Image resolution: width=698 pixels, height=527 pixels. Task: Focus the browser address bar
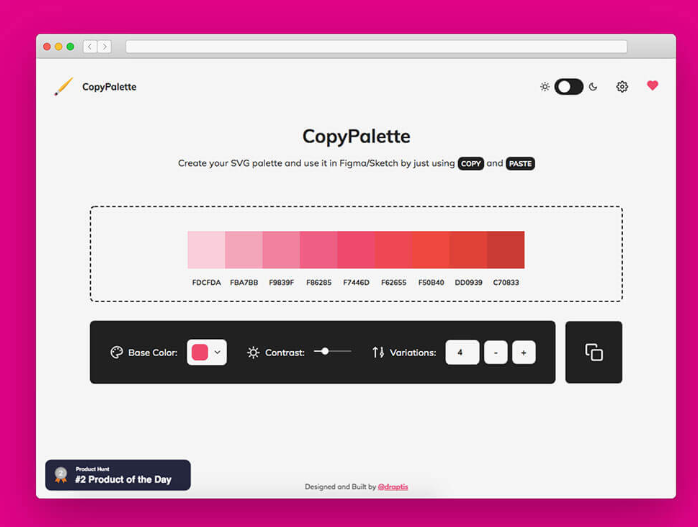click(x=376, y=46)
